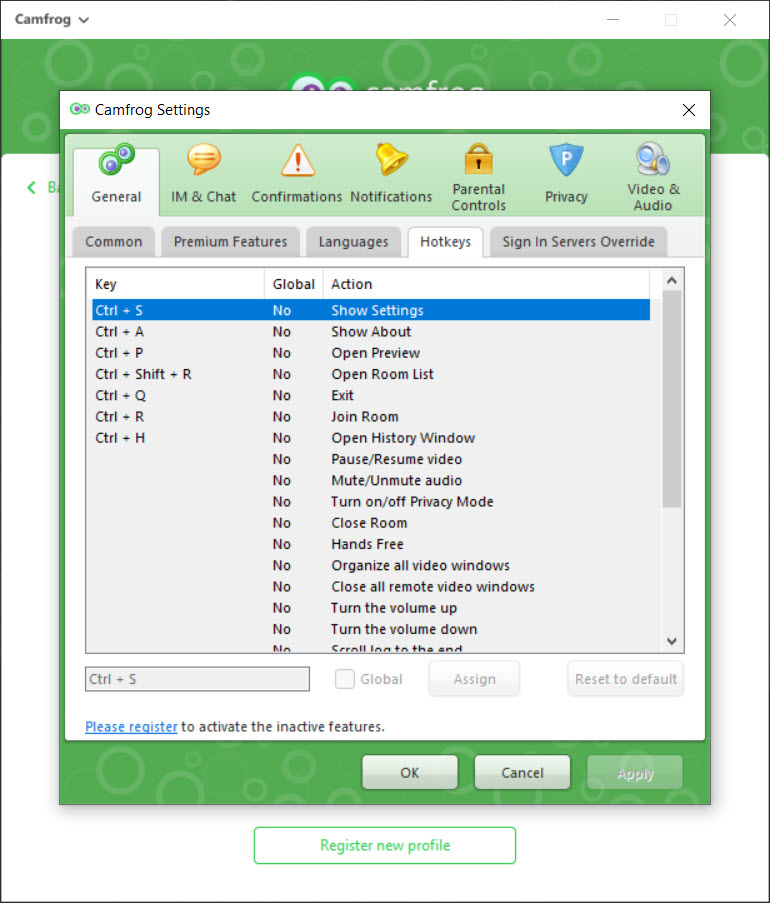This screenshot has height=903, width=770.
Task: Click the Action column header
Action: pyautogui.click(x=486, y=284)
